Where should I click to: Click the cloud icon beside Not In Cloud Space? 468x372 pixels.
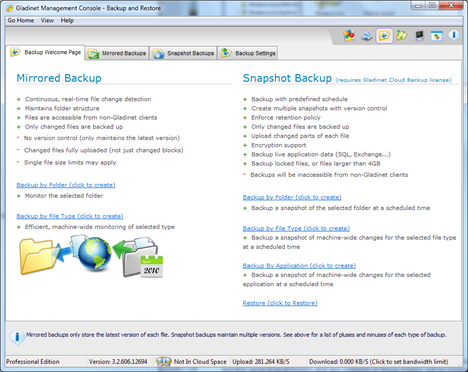tap(163, 361)
